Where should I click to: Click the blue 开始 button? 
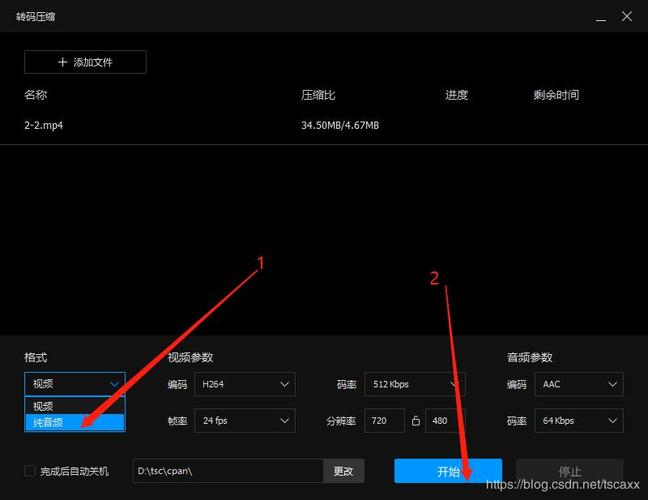click(x=447, y=471)
